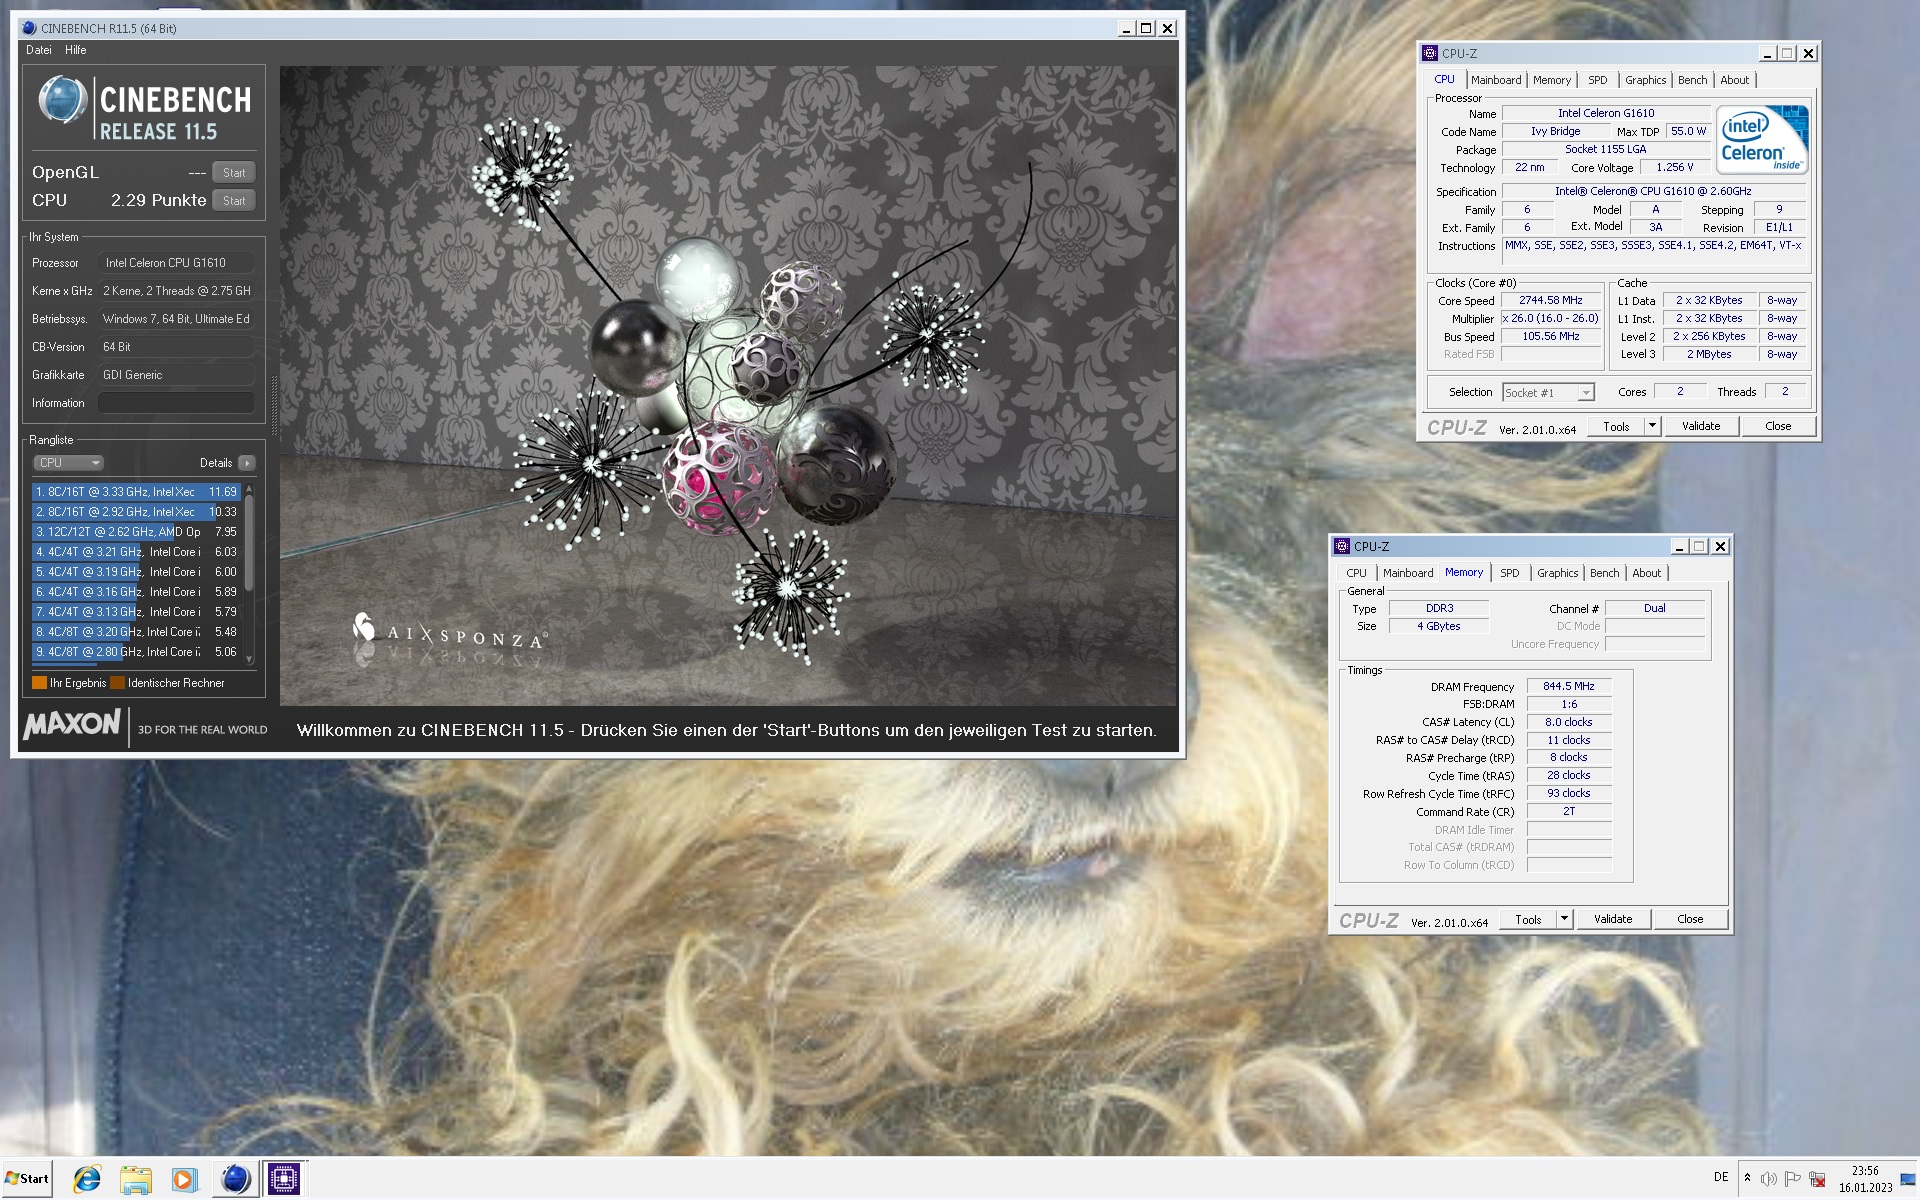Open Graphics tab in upper CPU-Z window
The height and width of the screenshot is (1200, 1920).
(1645, 80)
